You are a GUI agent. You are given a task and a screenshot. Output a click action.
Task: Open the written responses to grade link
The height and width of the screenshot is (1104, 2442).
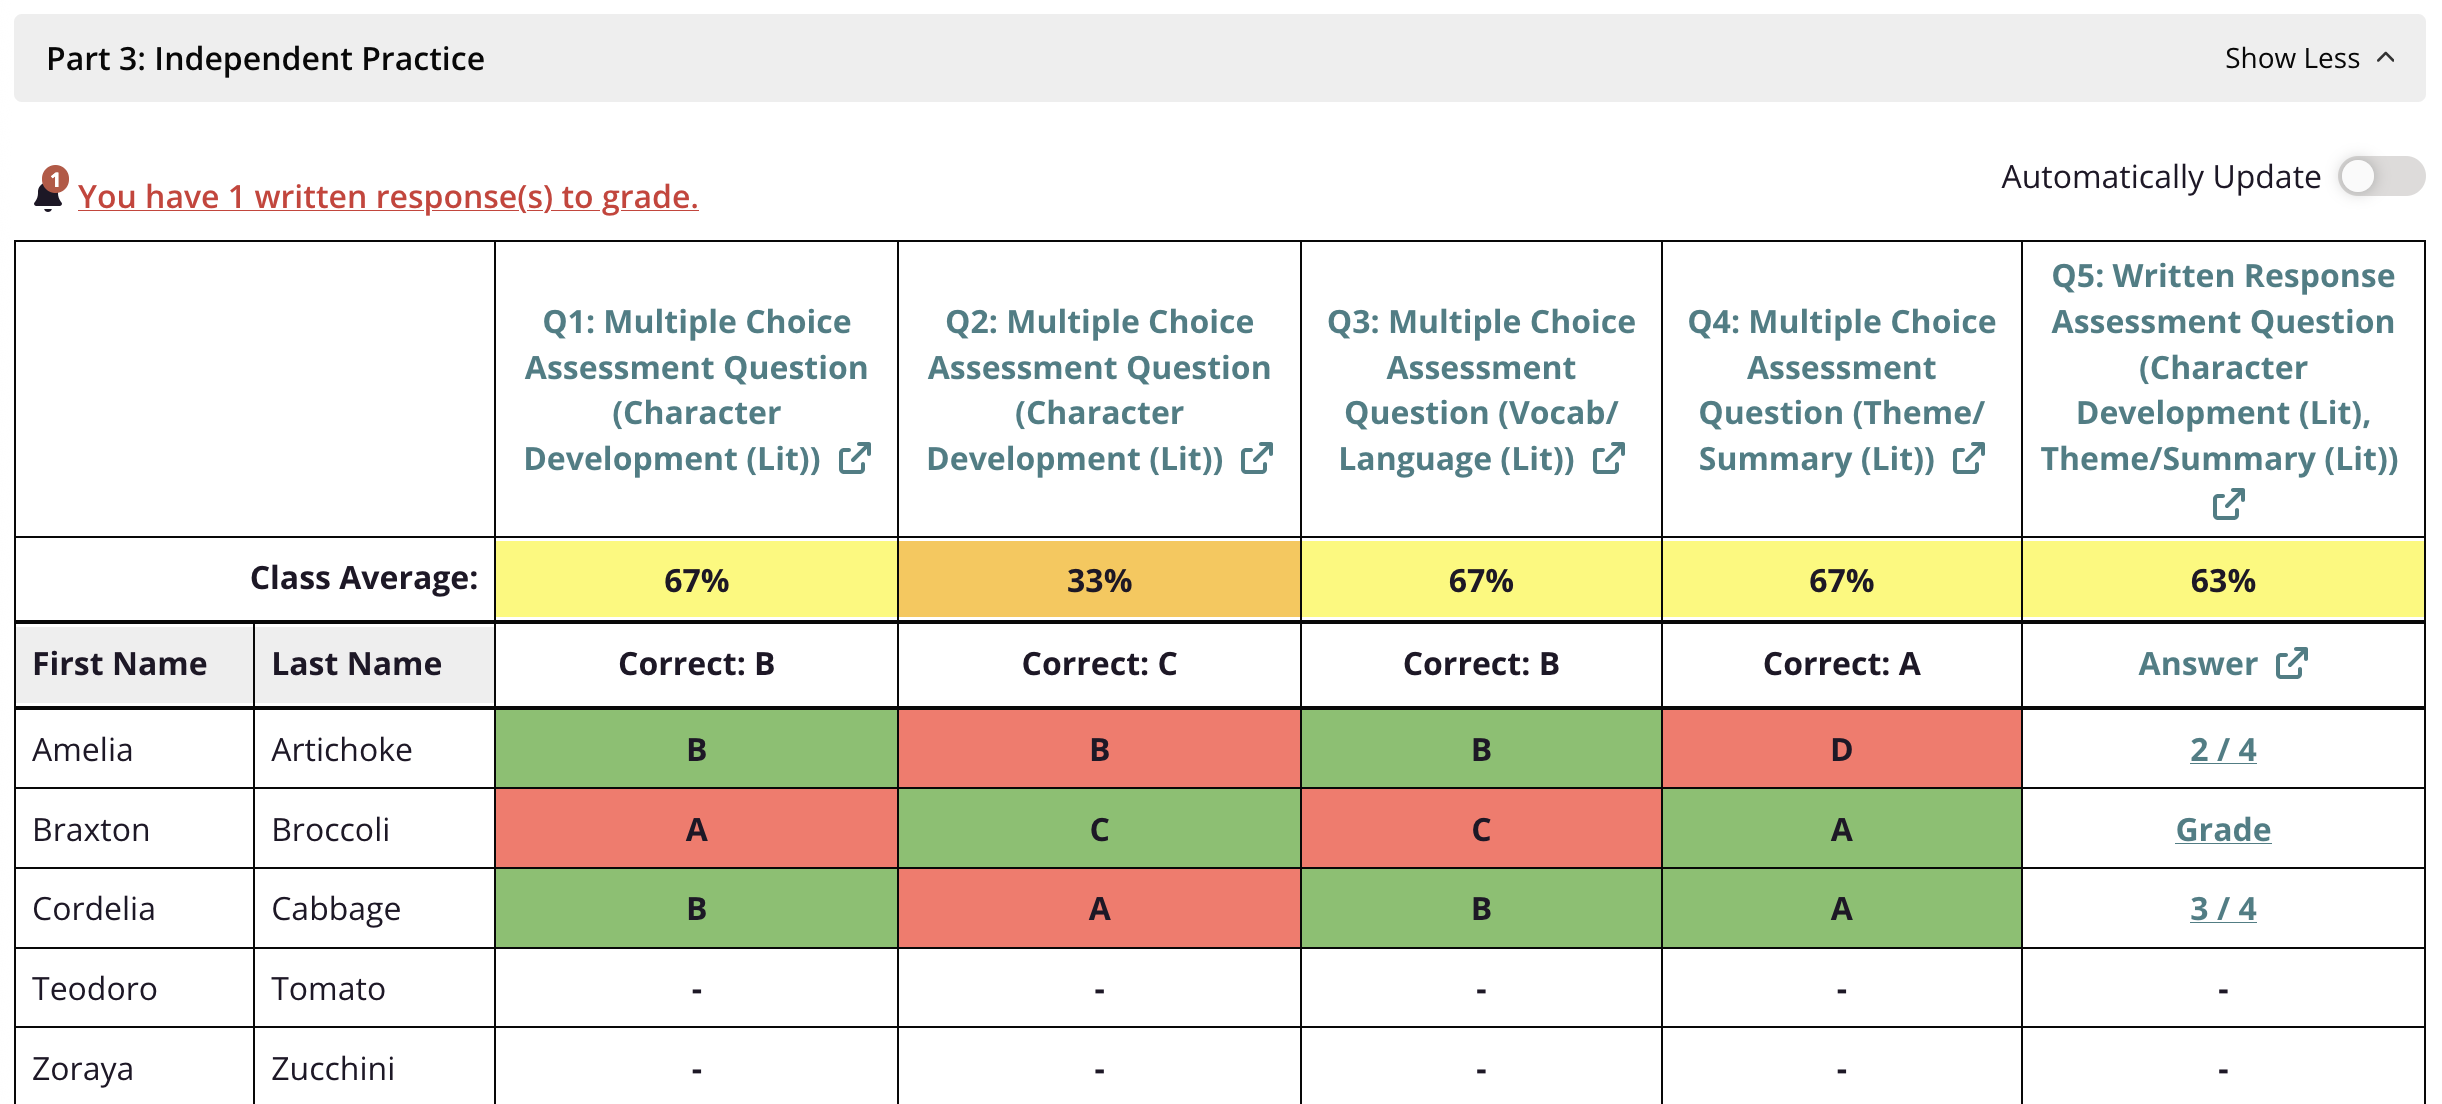tap(388, 196)
